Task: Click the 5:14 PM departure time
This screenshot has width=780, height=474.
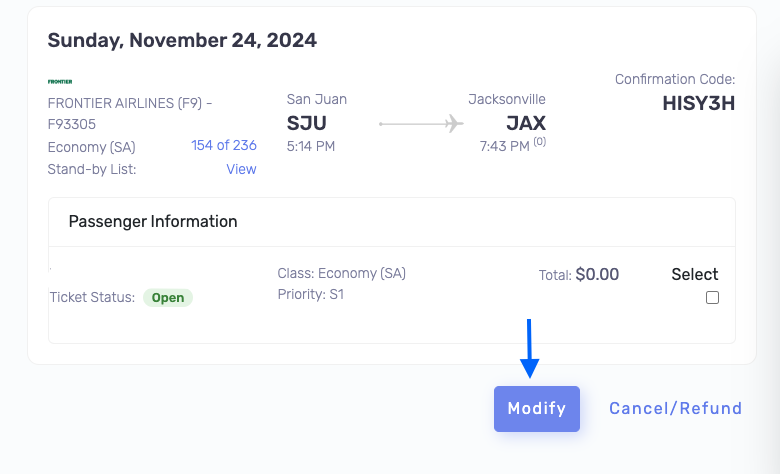Action: coord(310,146)
